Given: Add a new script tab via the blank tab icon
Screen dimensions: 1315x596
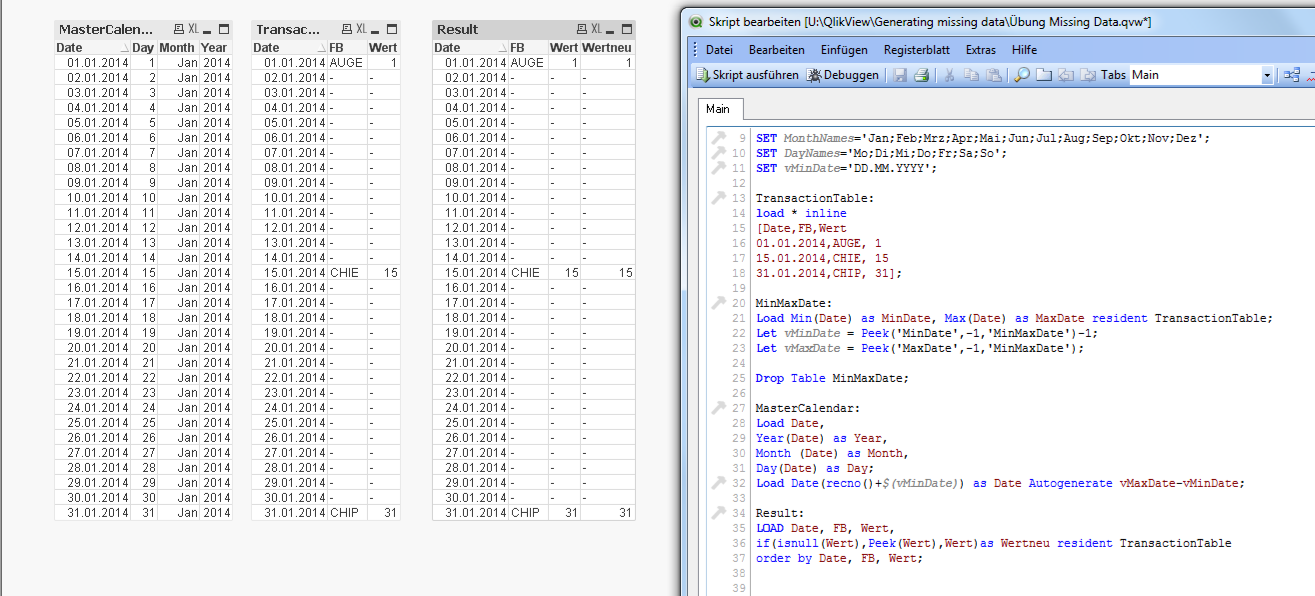Looking at the screenshot, I should pyautogui.click(x=1043, y=75).
